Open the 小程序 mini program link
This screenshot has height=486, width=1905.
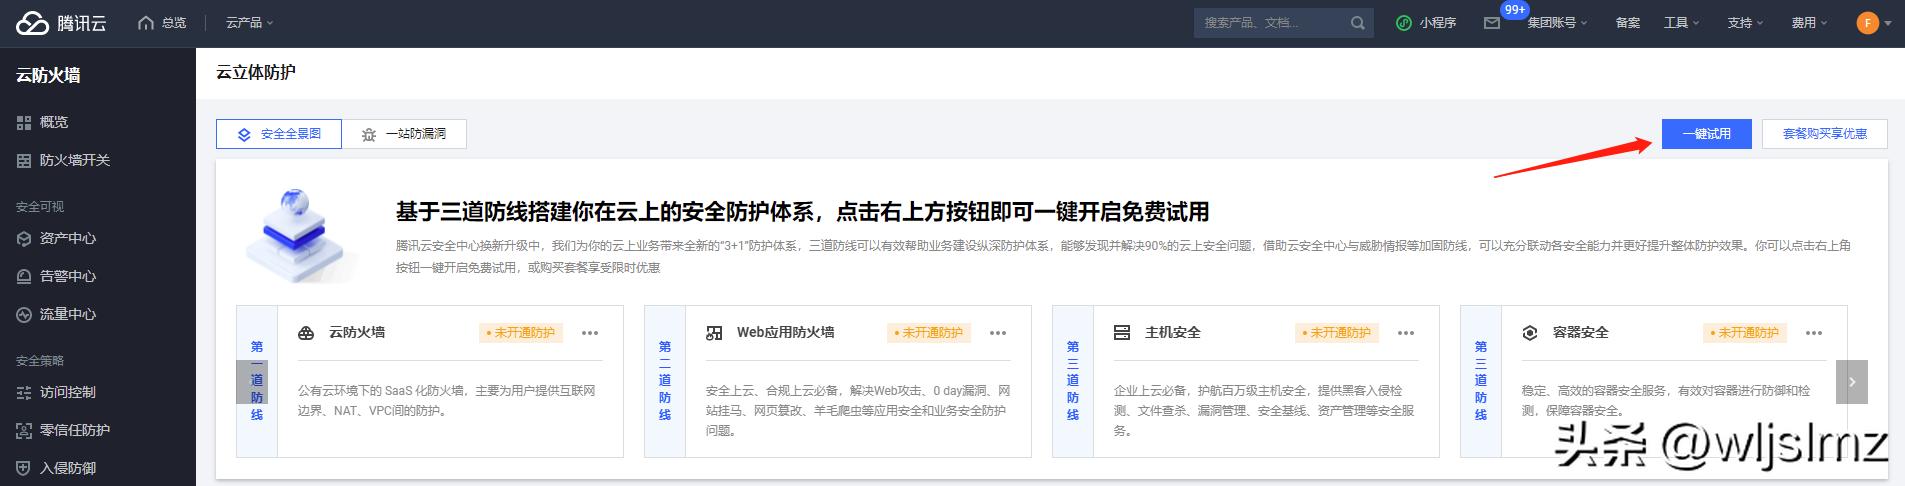(1426, 23)
